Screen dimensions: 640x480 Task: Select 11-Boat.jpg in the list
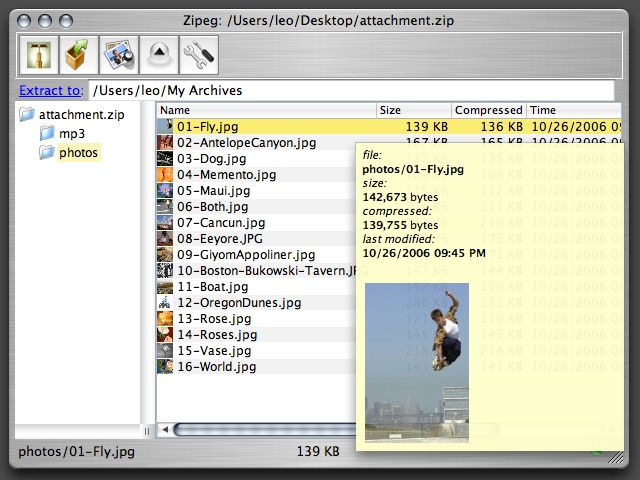[212, 287]
